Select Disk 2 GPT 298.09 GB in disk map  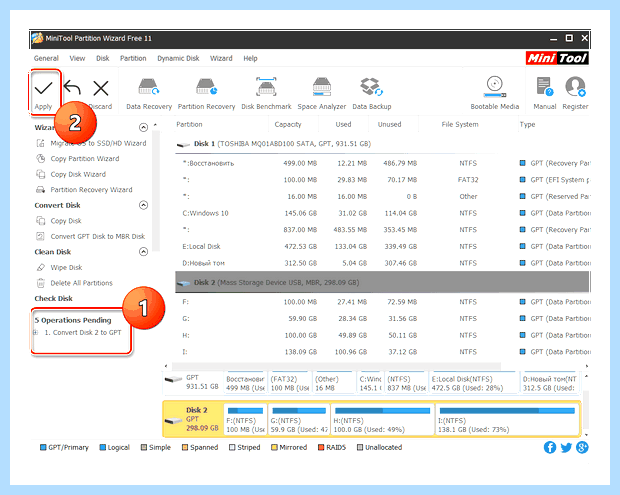click(193, 419)
